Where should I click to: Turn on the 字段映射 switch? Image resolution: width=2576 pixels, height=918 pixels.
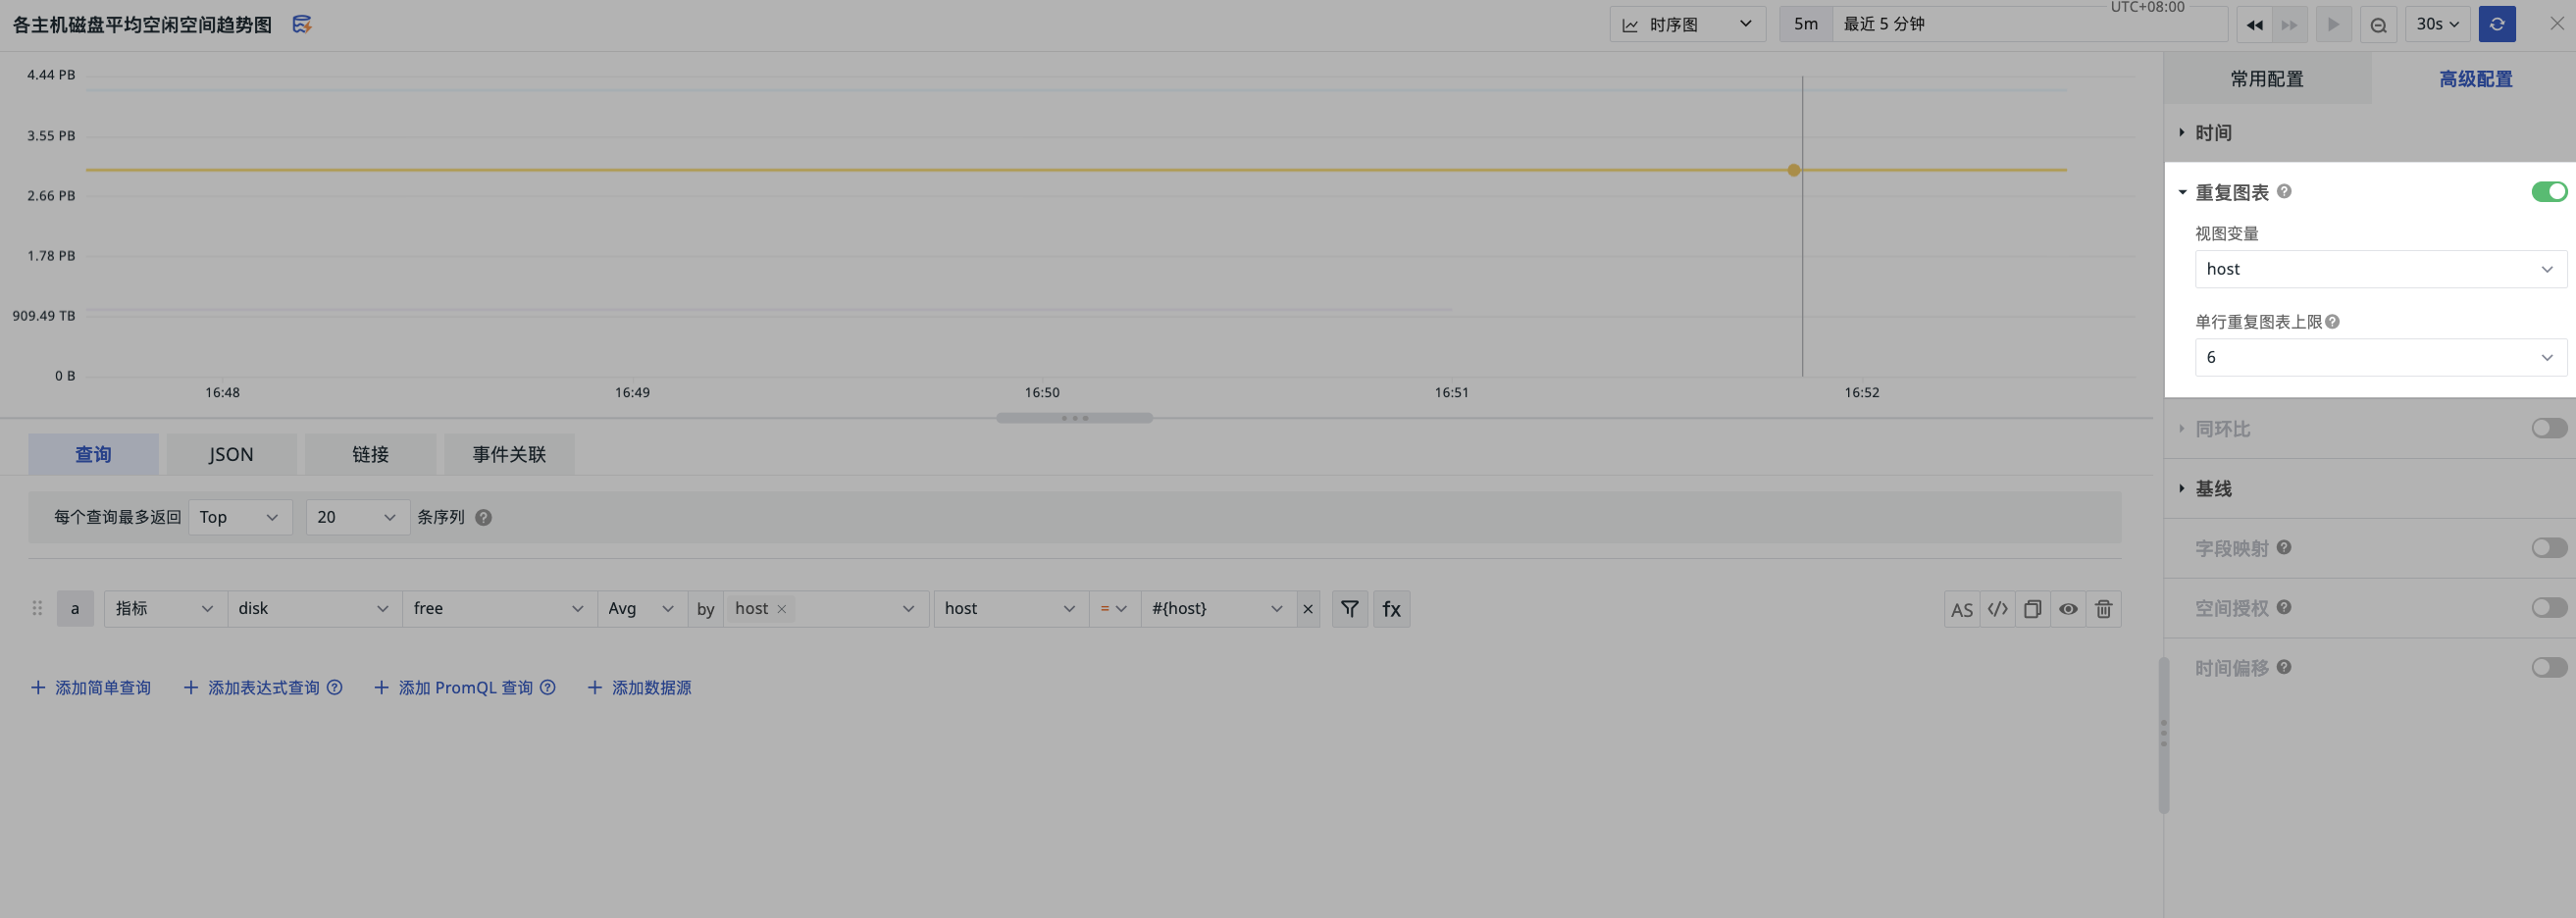pyautogui.click(x=2548, y=548)
